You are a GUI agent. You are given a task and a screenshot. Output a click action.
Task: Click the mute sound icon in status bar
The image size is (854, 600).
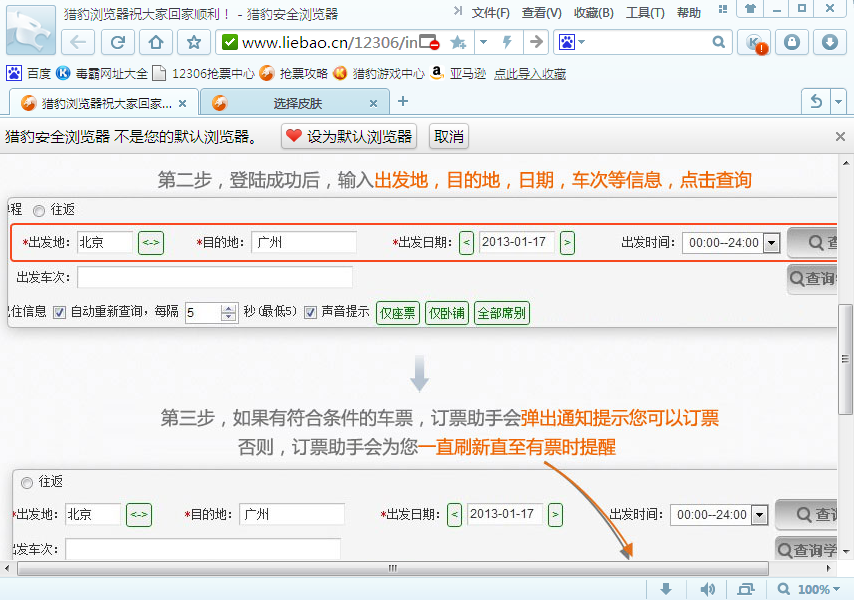tap(708, 589)
